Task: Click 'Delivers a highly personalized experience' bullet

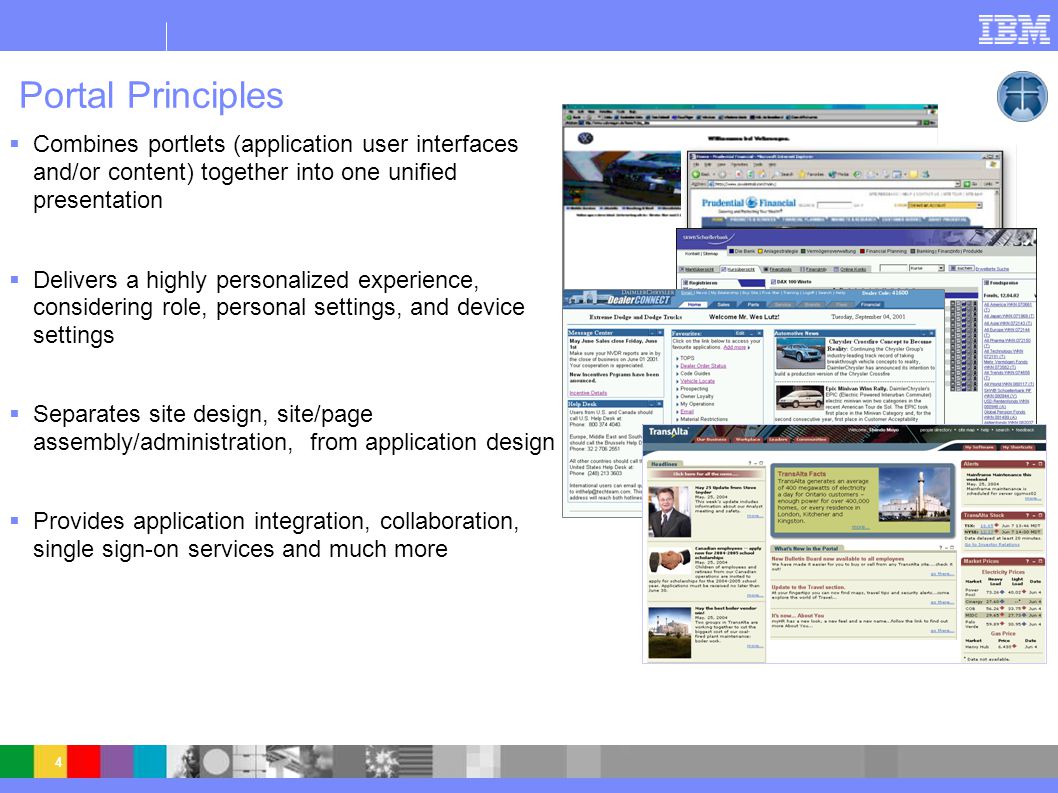Action: click(x=279, y=307)
